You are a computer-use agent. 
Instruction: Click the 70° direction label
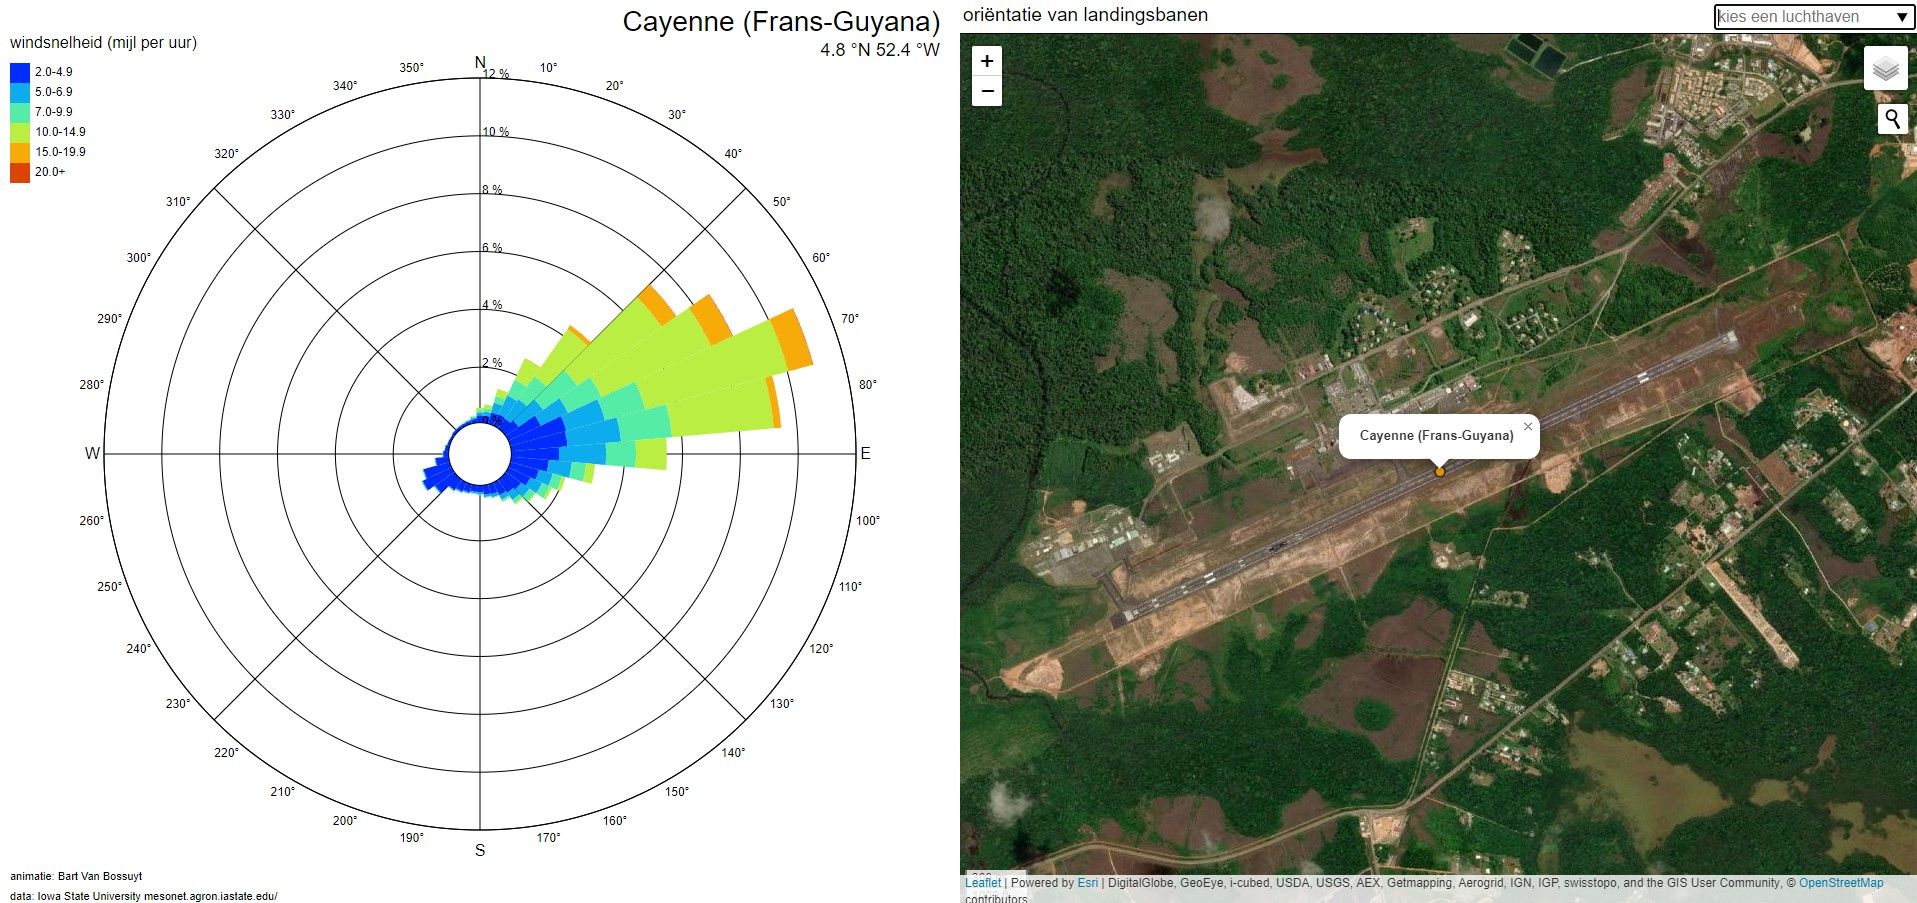tap(850, 319)
